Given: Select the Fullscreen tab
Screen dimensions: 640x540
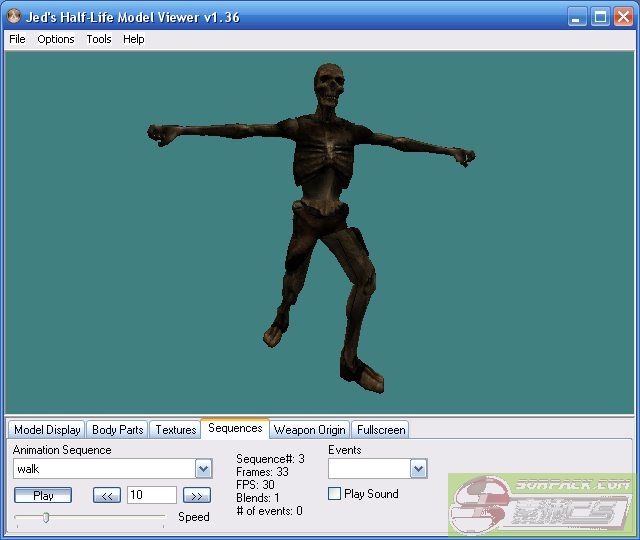Looking at the screenshot, I should 380,430.
